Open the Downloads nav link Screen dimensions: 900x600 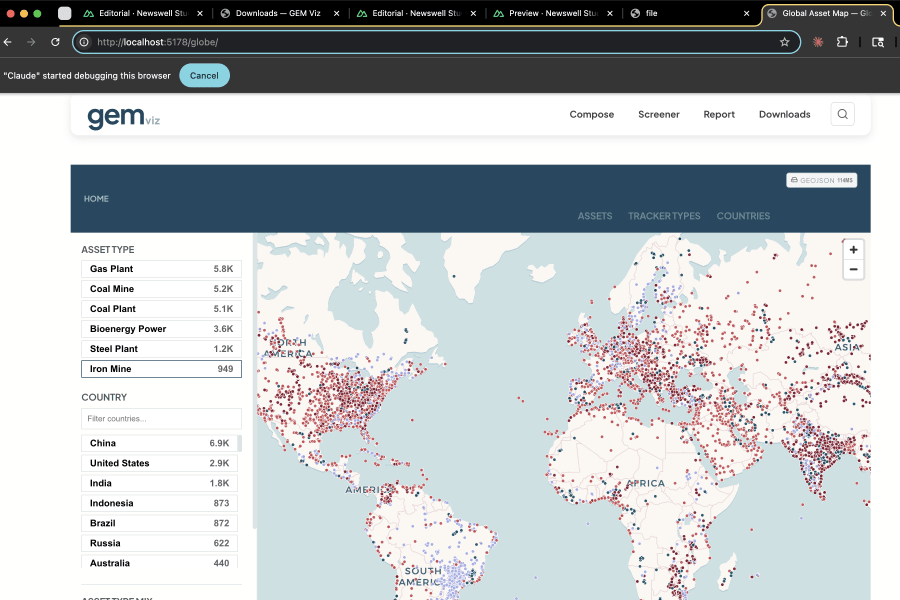tap(784, 114)
